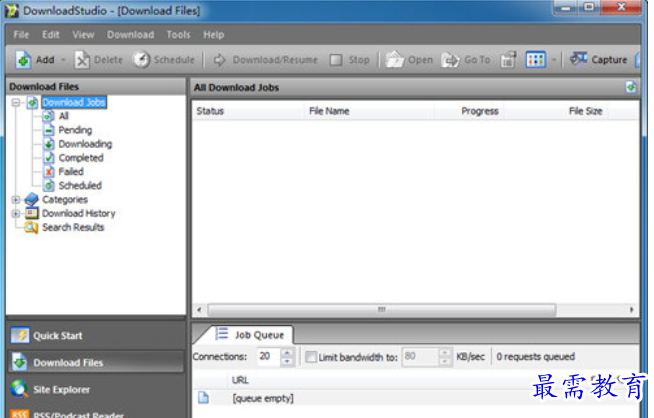
Task: Open the Edit menu
Action: coord(50,35)
